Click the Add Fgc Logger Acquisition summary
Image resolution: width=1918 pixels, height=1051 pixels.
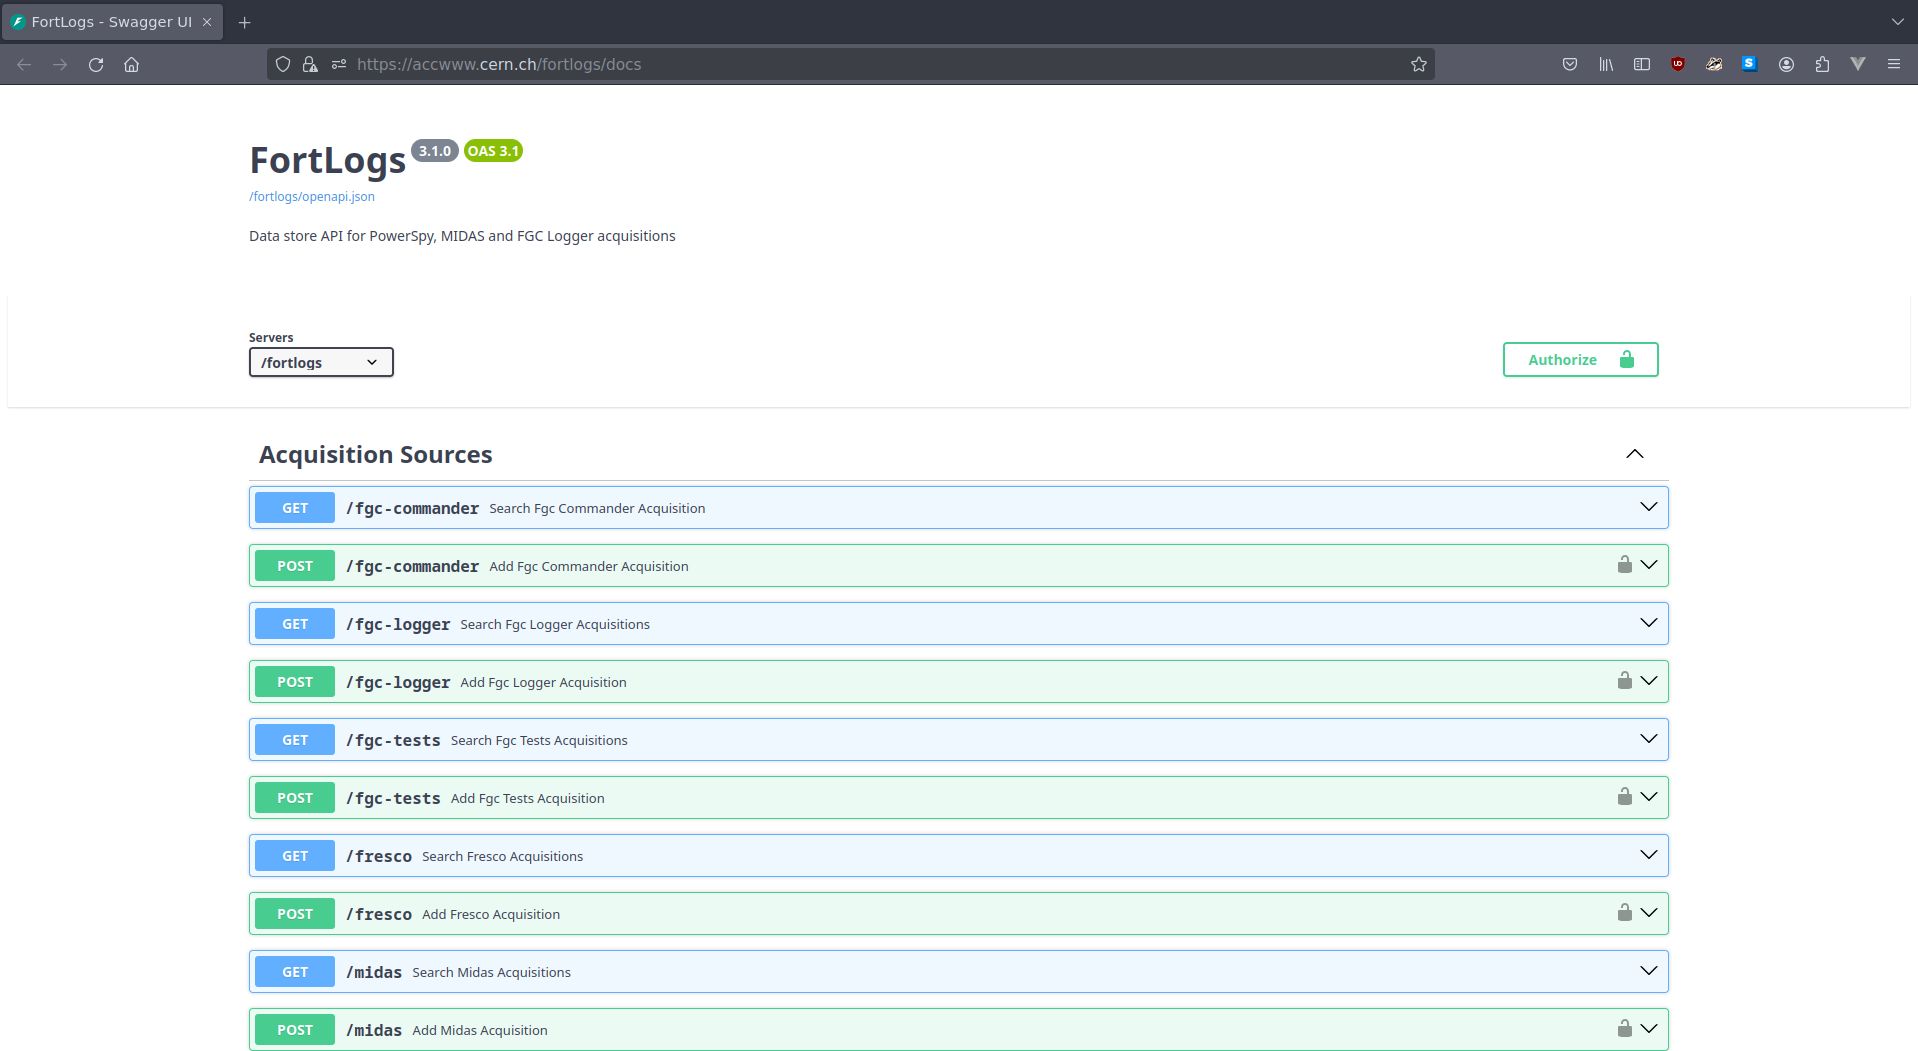[x=543, y=682]
